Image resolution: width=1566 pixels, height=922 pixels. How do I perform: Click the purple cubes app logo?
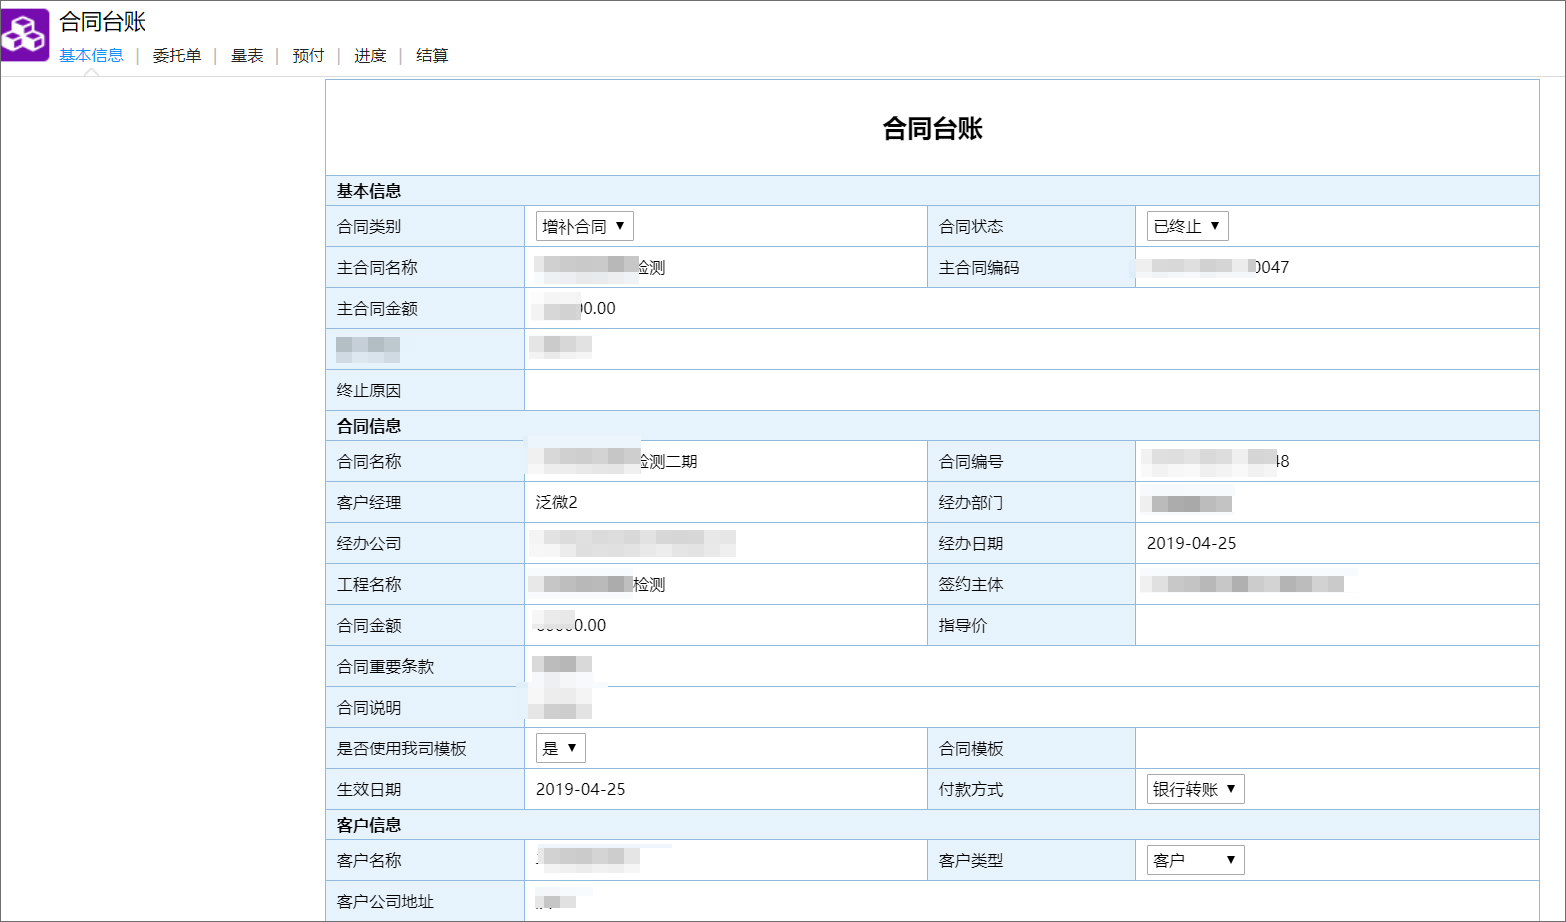[x=25, y=35]
